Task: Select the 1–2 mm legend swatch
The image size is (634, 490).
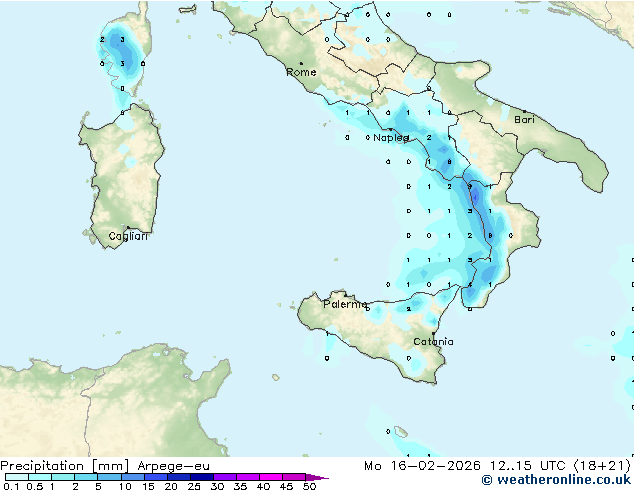Action: click(63, 477)
